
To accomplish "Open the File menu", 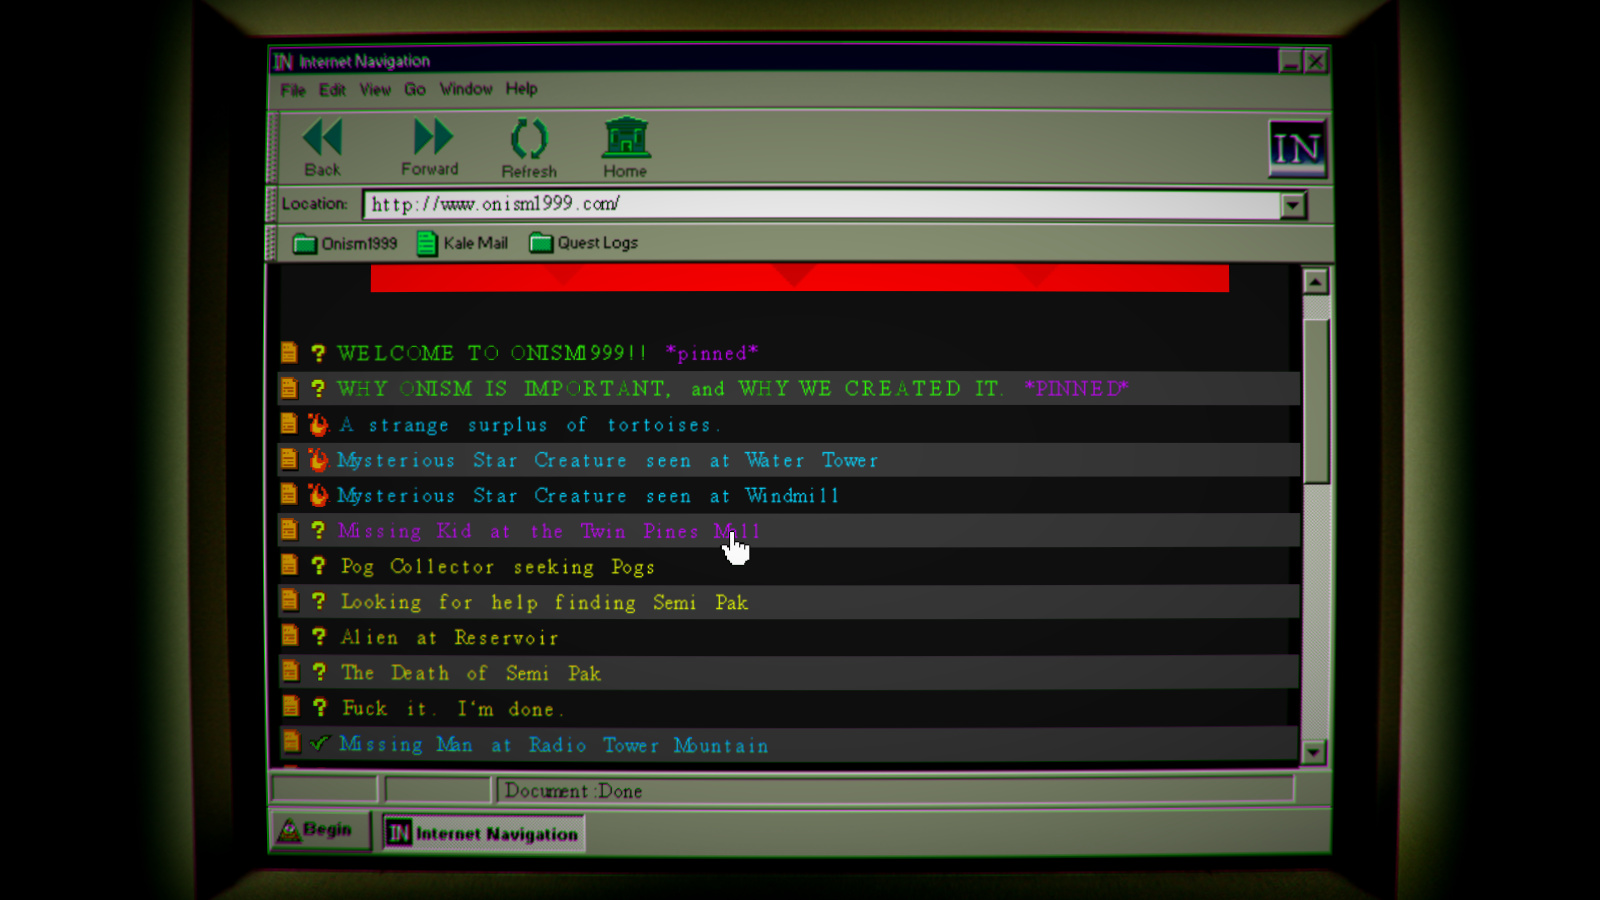I will coord(292,90).
